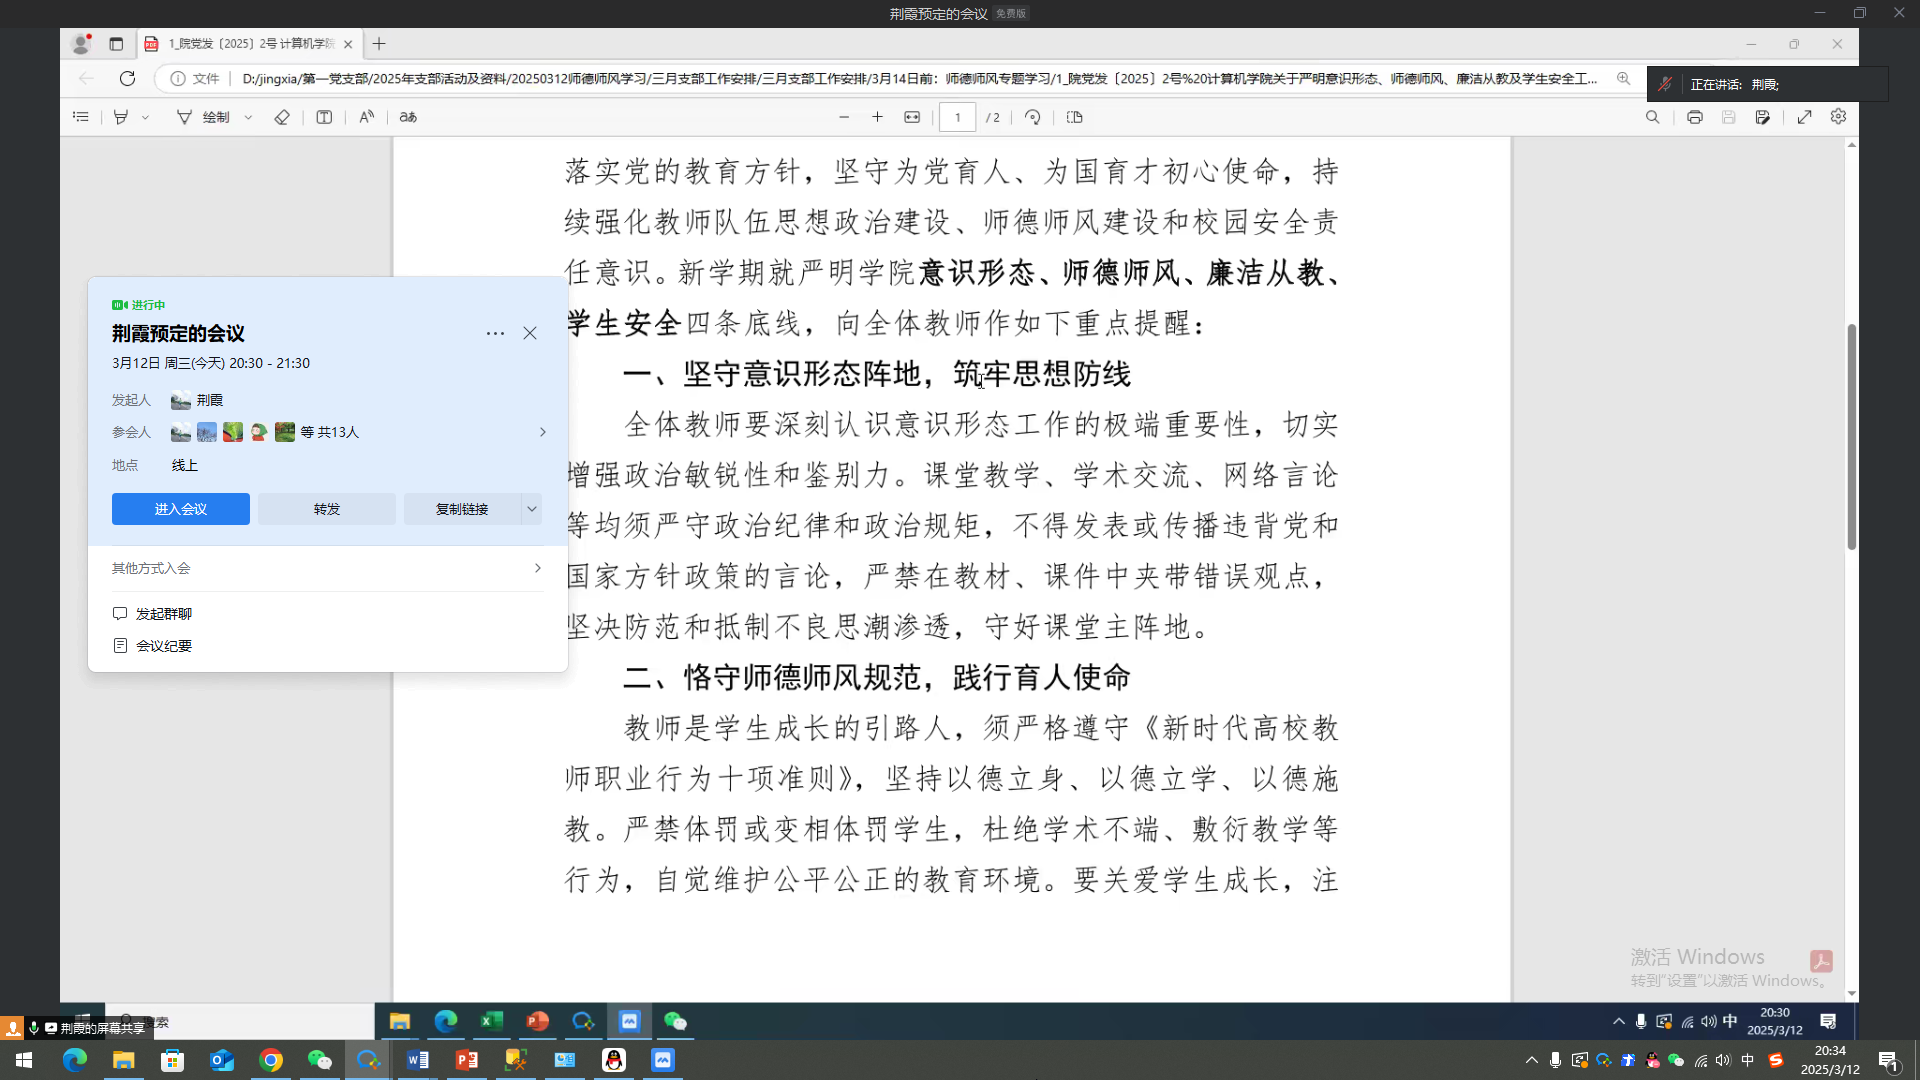Open dropdown arrow beside 复制链接

(532, 509)
